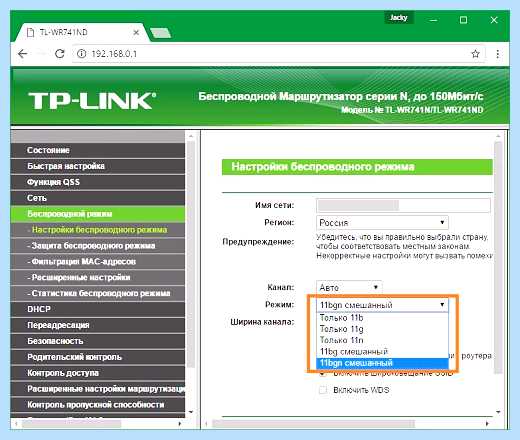This screenshot has height=440, width=520.
Task: Open Фильтрация MAC-адресов submenu
Action: (98, 261)
